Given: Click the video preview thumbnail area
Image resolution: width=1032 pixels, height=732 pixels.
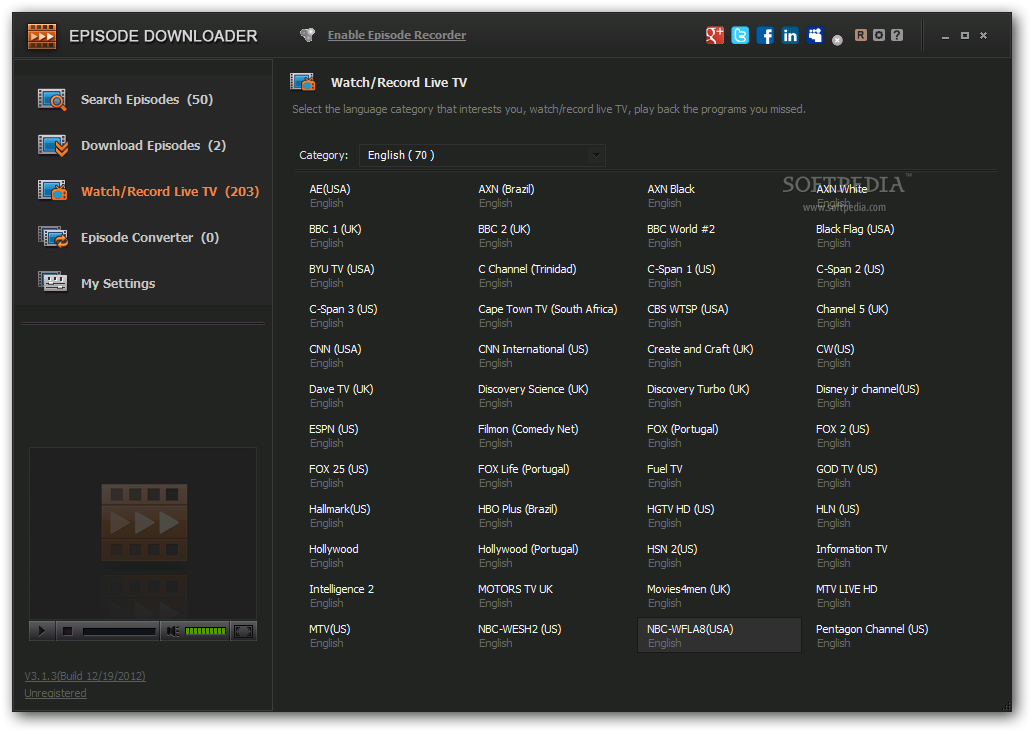Looking at the screenshot, I should click(x=143, y=533).
